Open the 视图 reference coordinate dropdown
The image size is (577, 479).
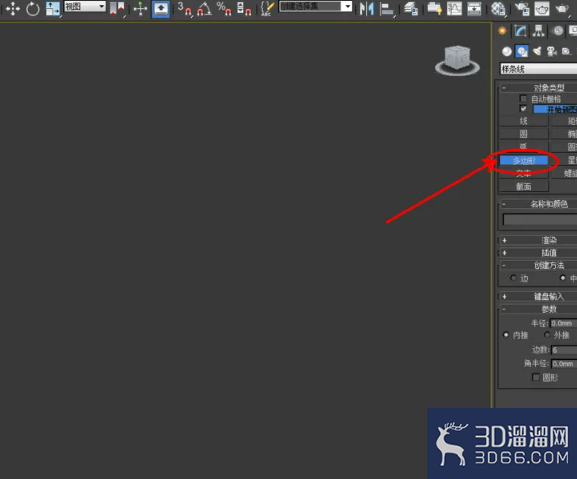click(85, 6)
